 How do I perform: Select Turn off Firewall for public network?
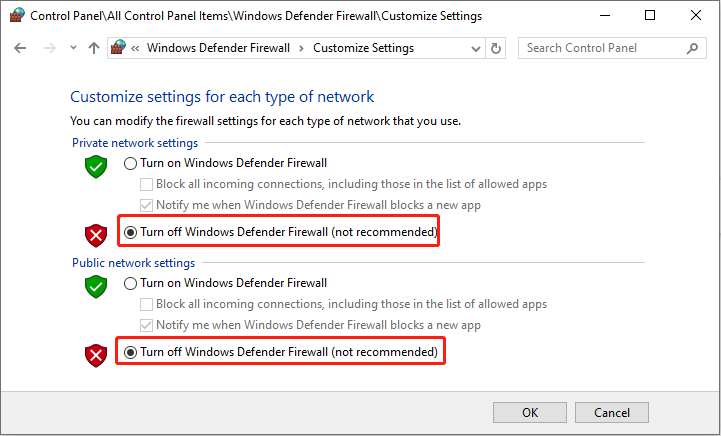130,352
